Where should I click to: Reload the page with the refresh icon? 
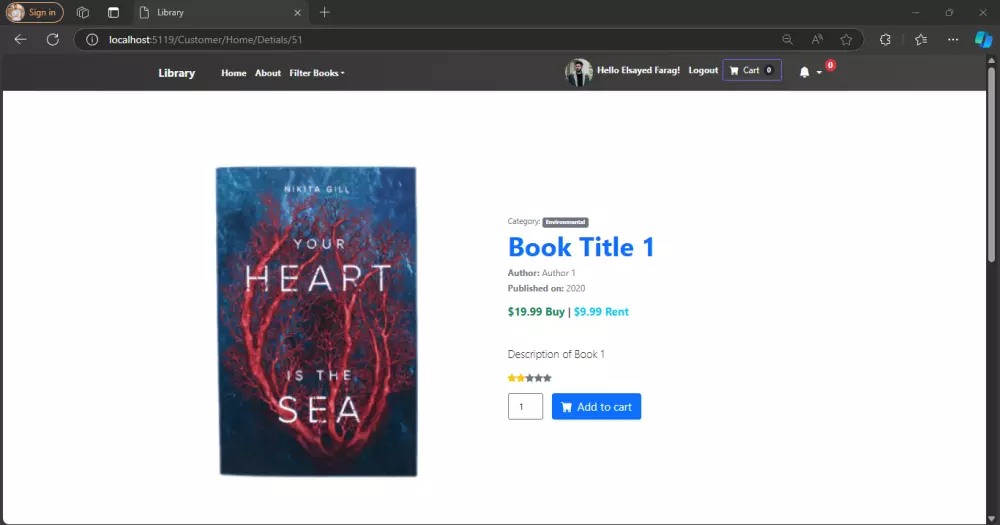coord(53,40)
